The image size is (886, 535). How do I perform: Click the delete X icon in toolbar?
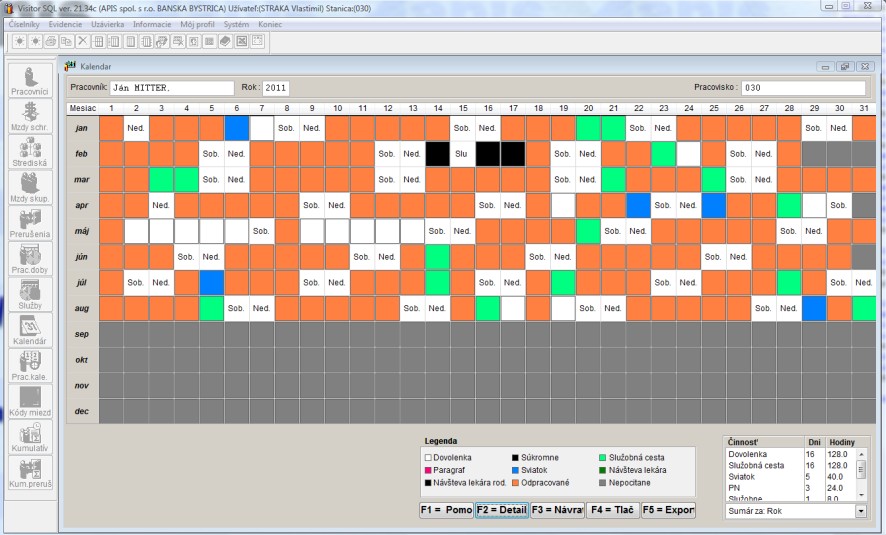click(x=83, y=41)
